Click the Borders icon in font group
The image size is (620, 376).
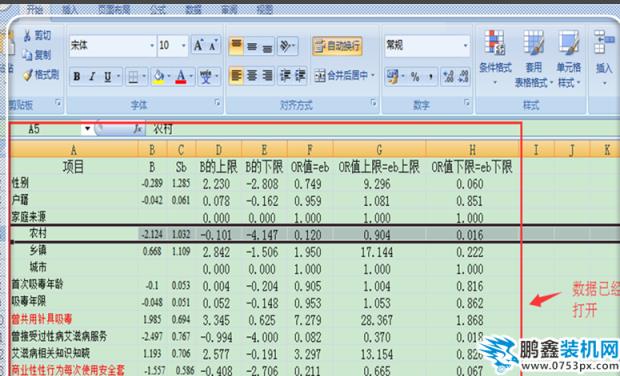point(133,76)
